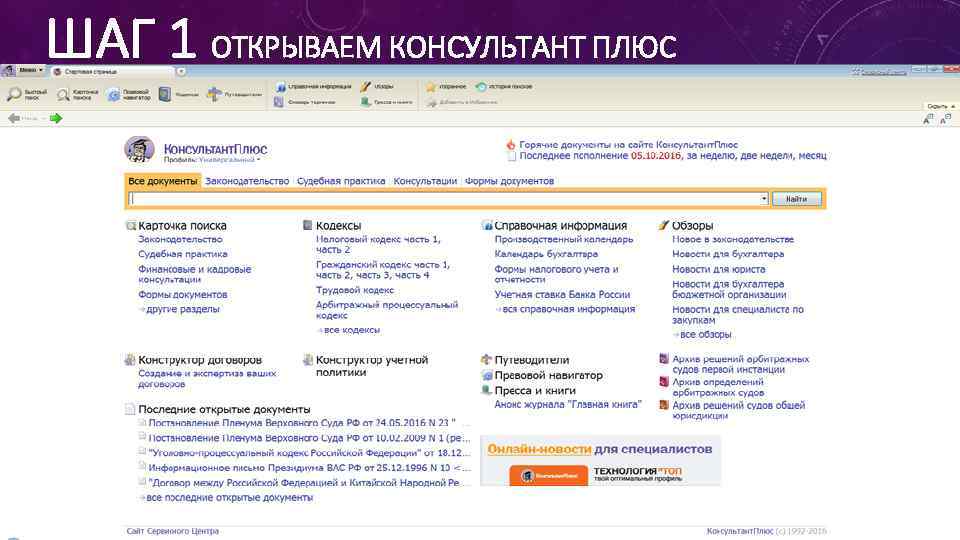Screen dimensions: 960x540
Task: Click the Конструктор договоров icon
Action: pyautogui.click(x=130, y=360)
